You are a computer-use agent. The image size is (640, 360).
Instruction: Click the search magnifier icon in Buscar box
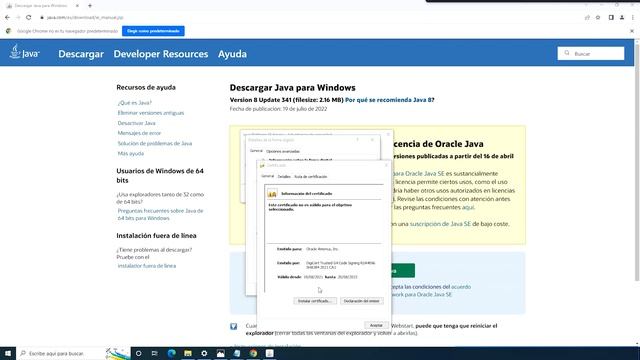click(x=567, y=53)
